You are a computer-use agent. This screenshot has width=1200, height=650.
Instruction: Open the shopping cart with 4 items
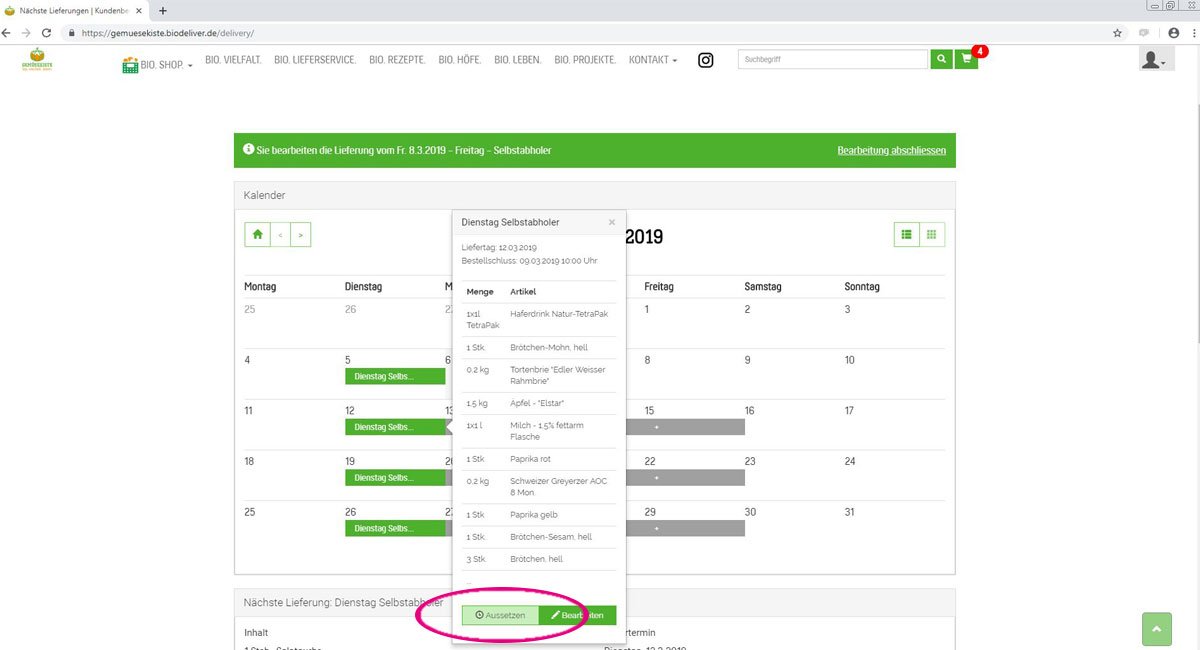click(966, 60)
